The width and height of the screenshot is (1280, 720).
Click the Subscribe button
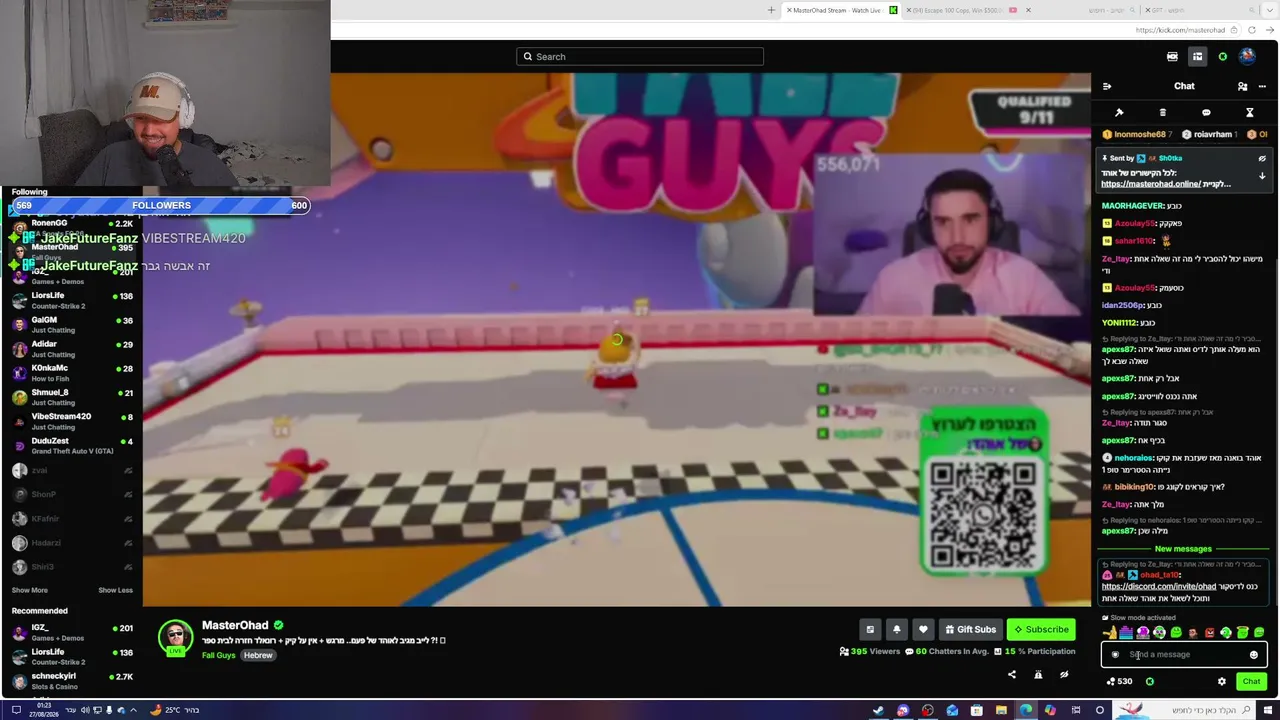click(x=1041, y=630)
